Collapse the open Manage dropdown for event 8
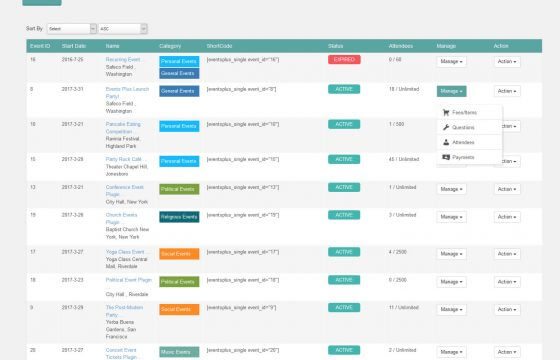Viewport: 560px width, 360px height. pyautogui.click(x=451, y=91)
